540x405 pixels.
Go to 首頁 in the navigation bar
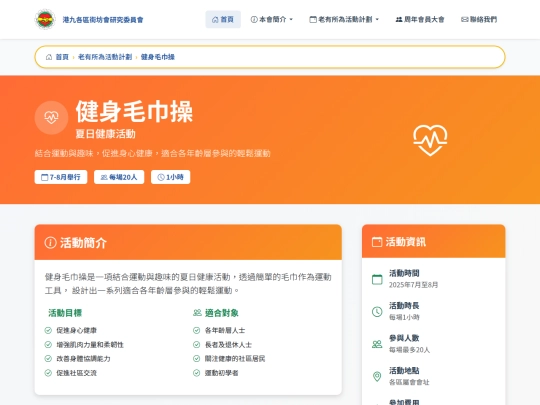(x=223, y=19)
